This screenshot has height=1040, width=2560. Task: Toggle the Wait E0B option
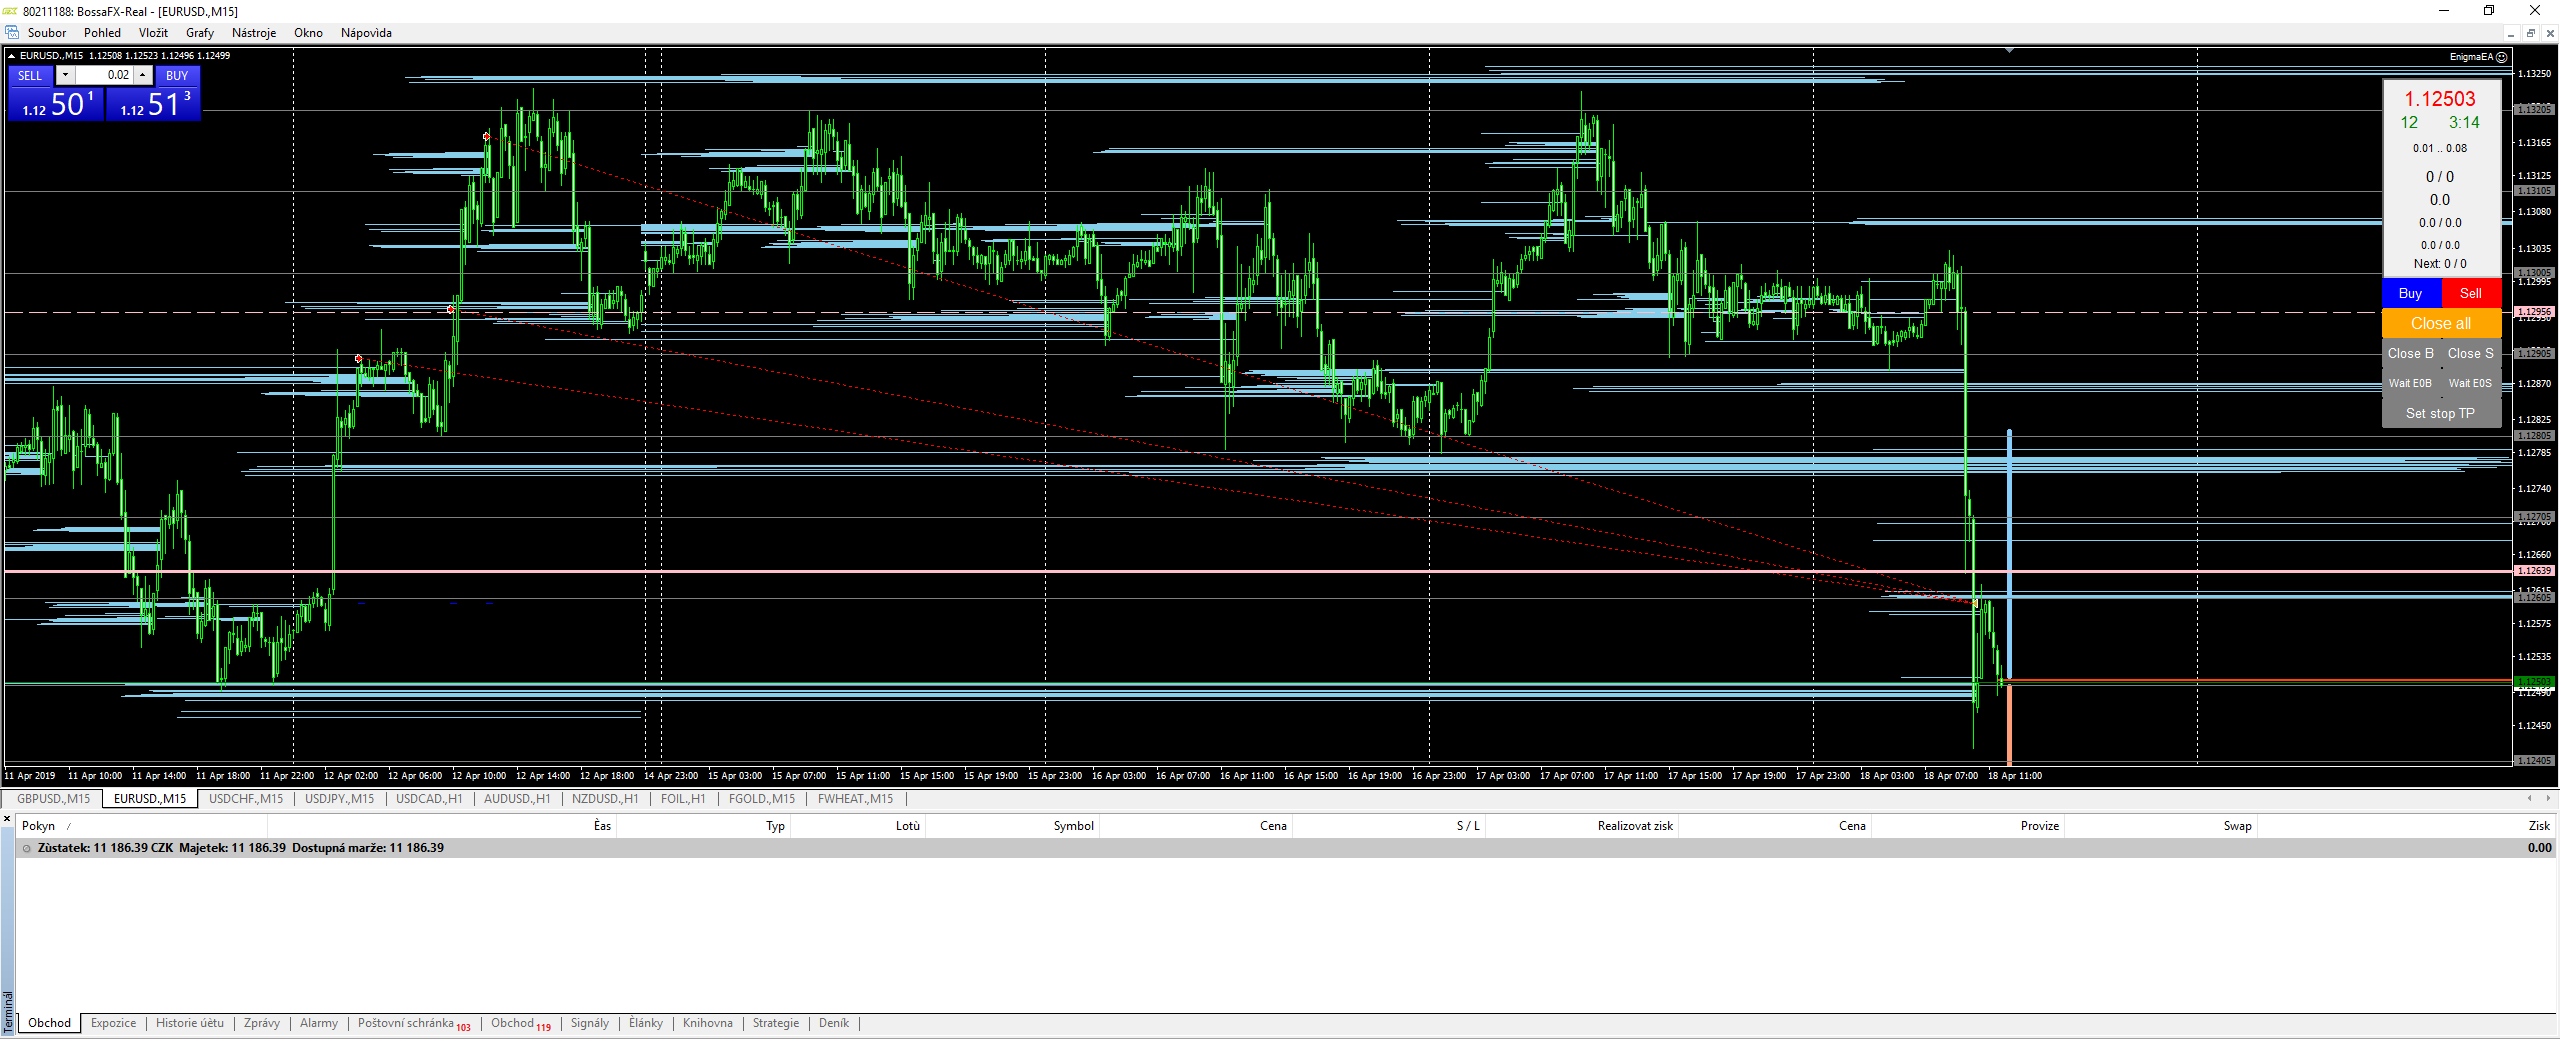coord(2410,383)
